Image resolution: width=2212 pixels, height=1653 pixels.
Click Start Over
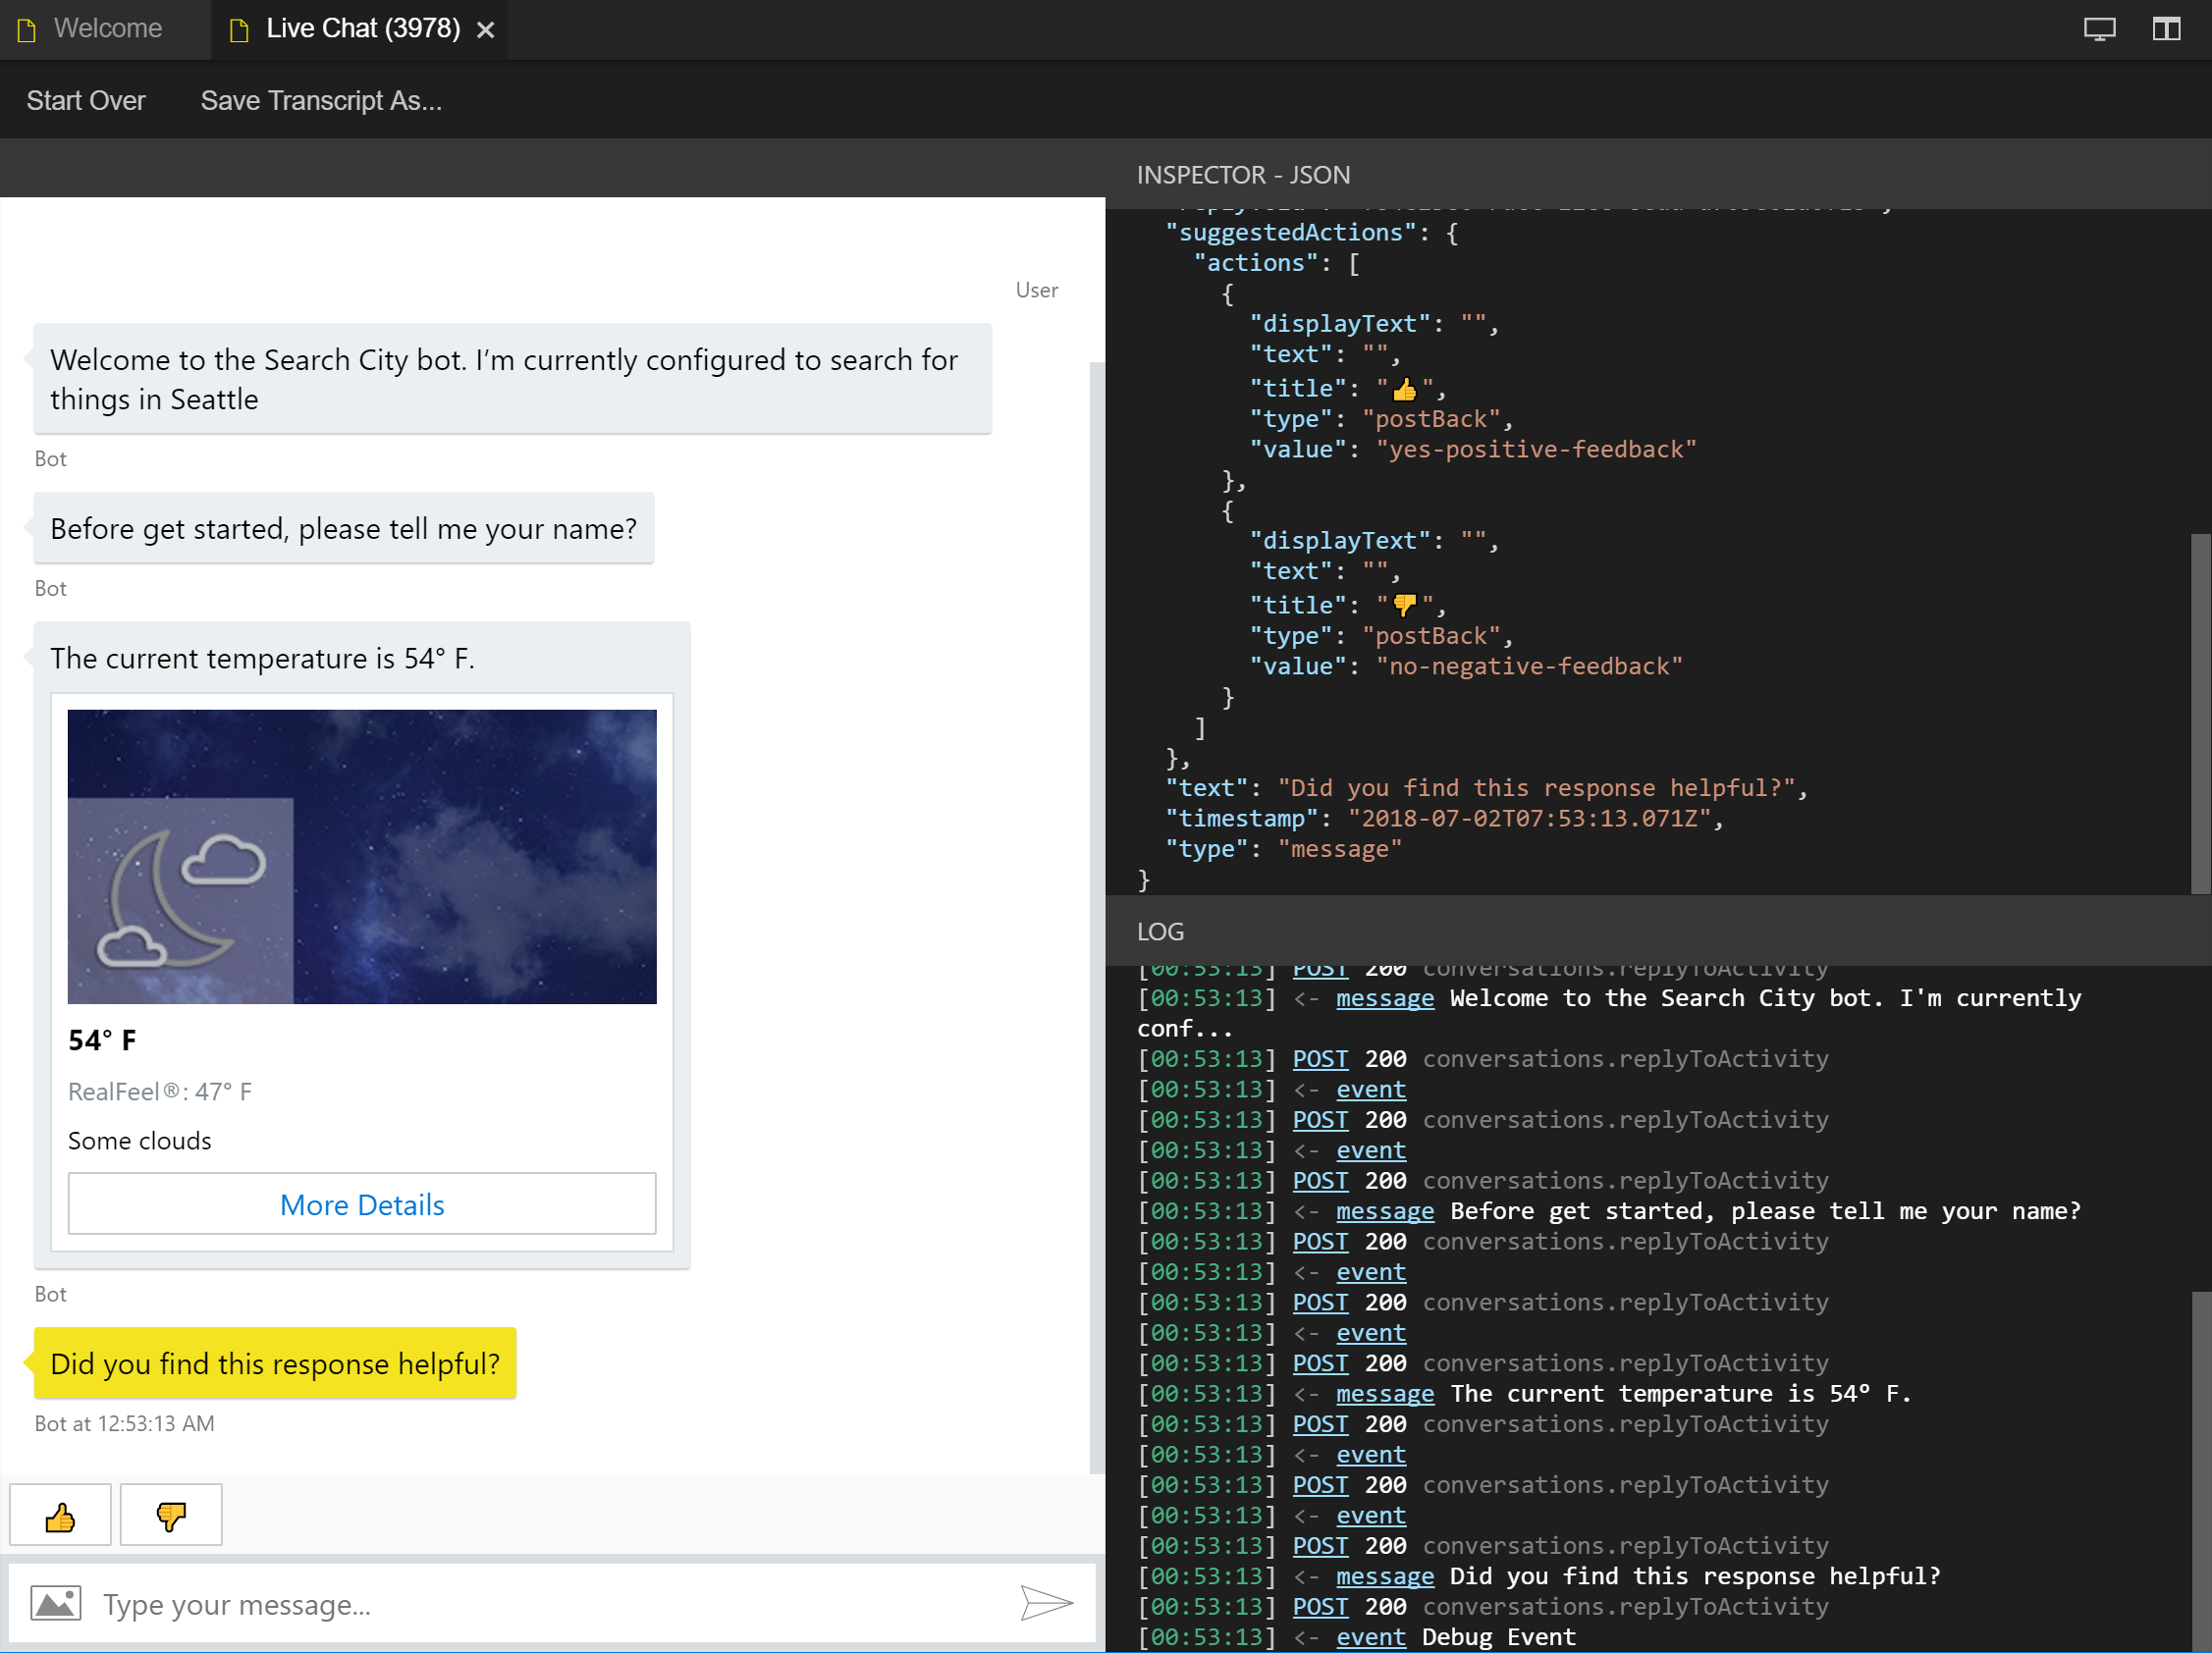tap(86, 100)
